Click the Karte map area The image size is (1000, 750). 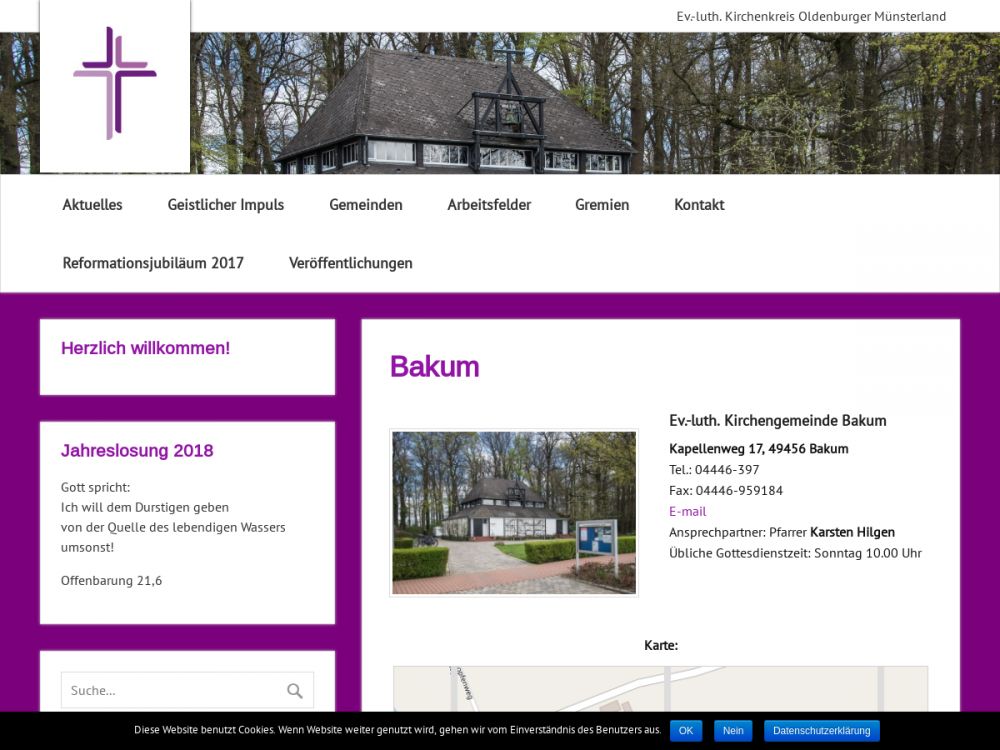coord(660,688)
